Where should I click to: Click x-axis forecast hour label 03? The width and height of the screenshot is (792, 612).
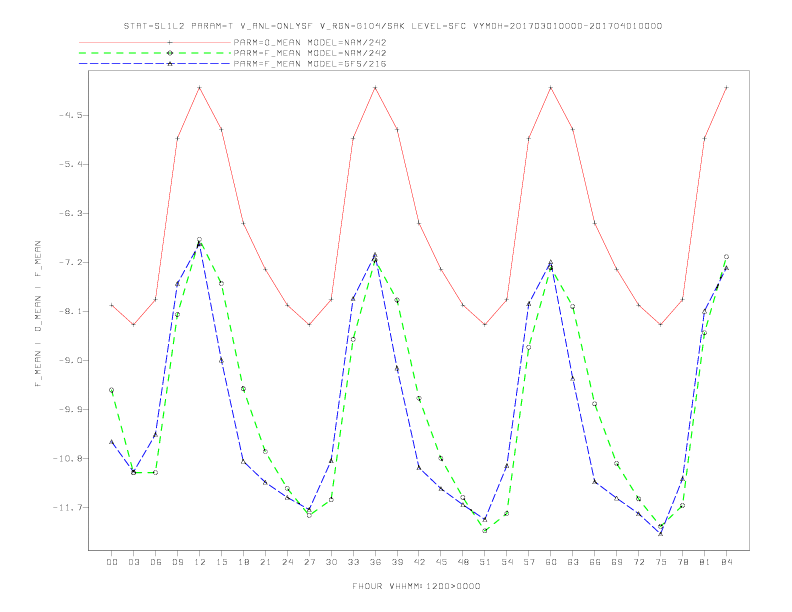(x=133, y=562)
